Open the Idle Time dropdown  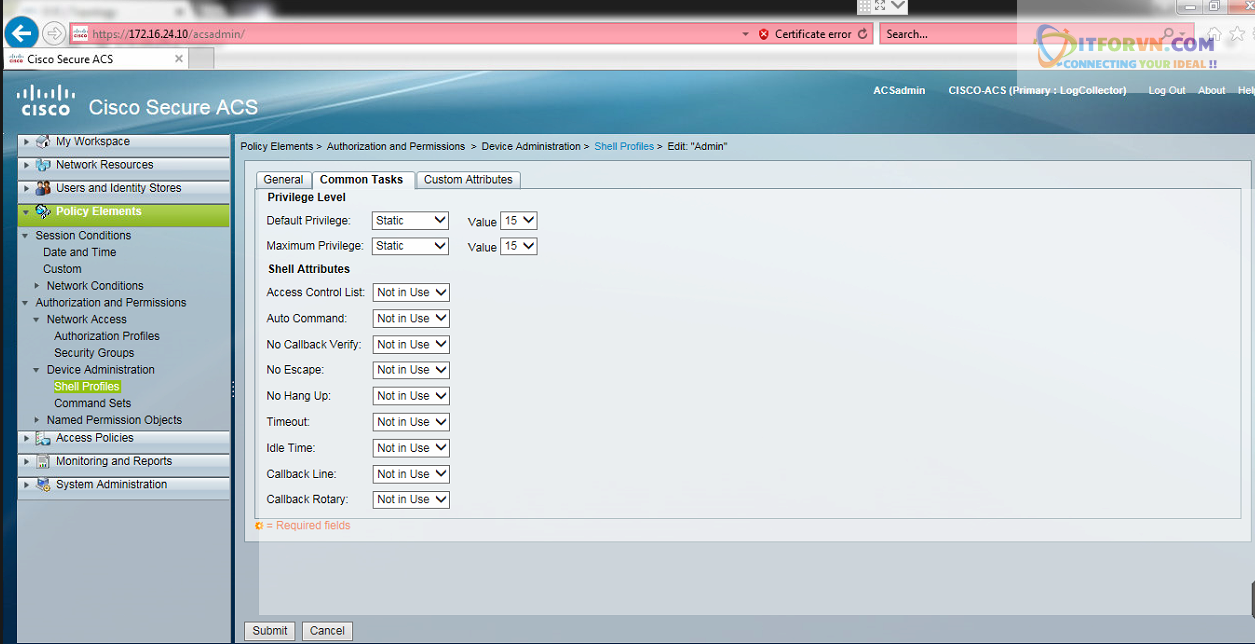point(411,448)
